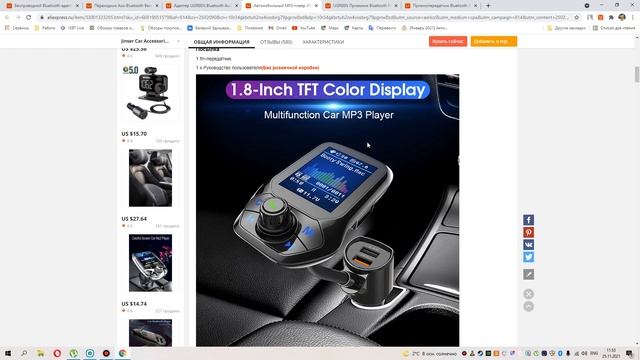
Task: Open the red recorder app in the taskbar
Action: pyautogui.click(x=106, y=353)
